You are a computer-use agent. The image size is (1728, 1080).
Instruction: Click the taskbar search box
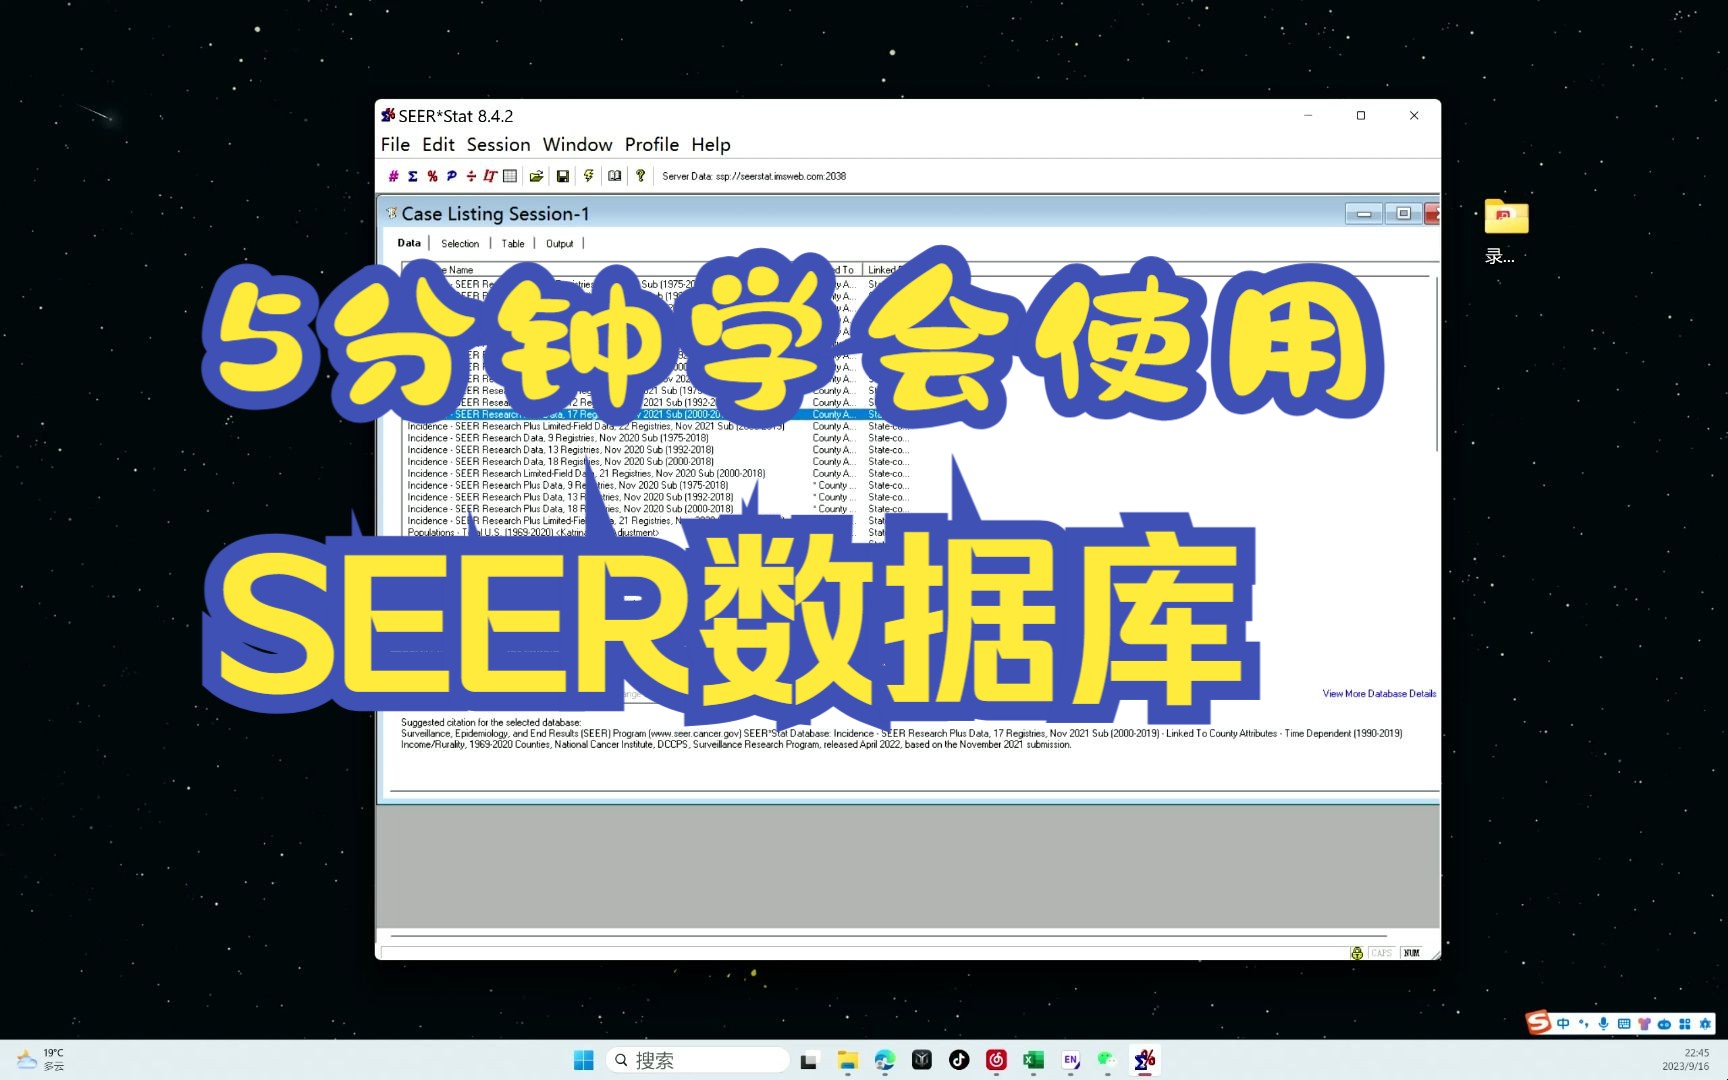697,1060
